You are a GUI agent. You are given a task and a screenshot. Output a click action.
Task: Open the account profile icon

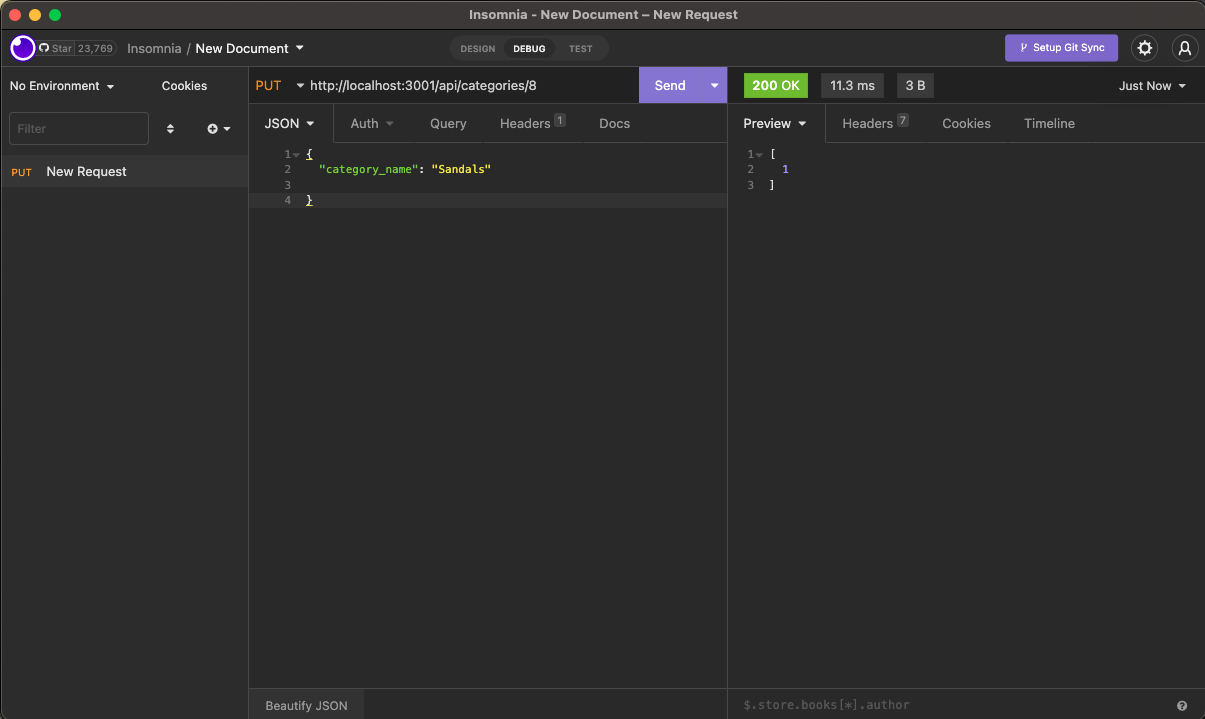tap(1185, 48)
